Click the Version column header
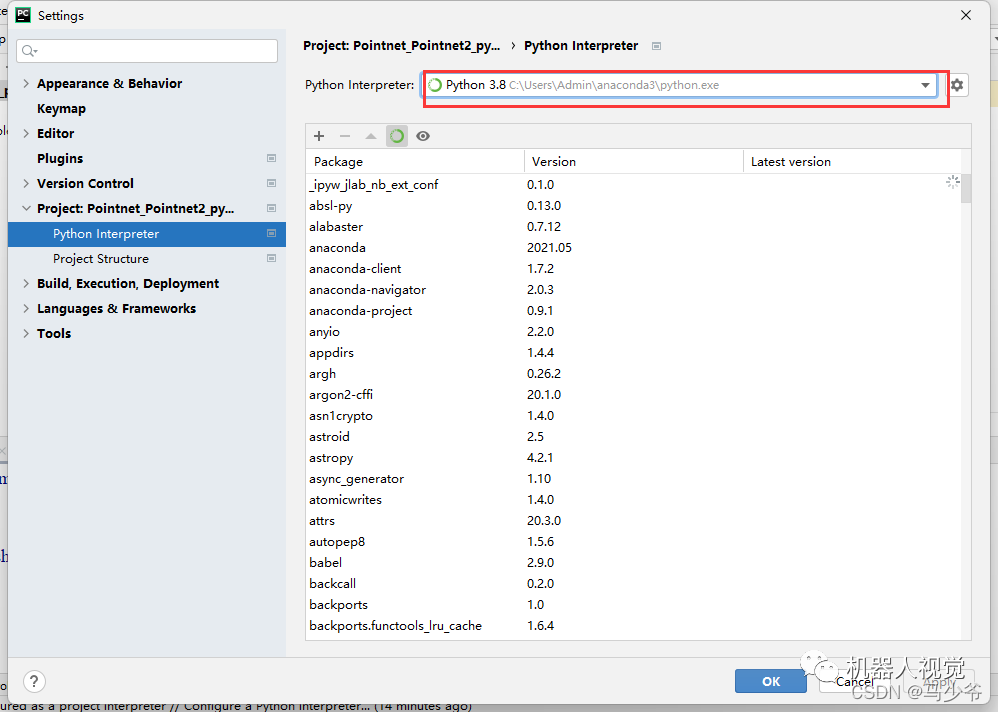998x712 pixels. pyautogui.click(x=633, y=162)
